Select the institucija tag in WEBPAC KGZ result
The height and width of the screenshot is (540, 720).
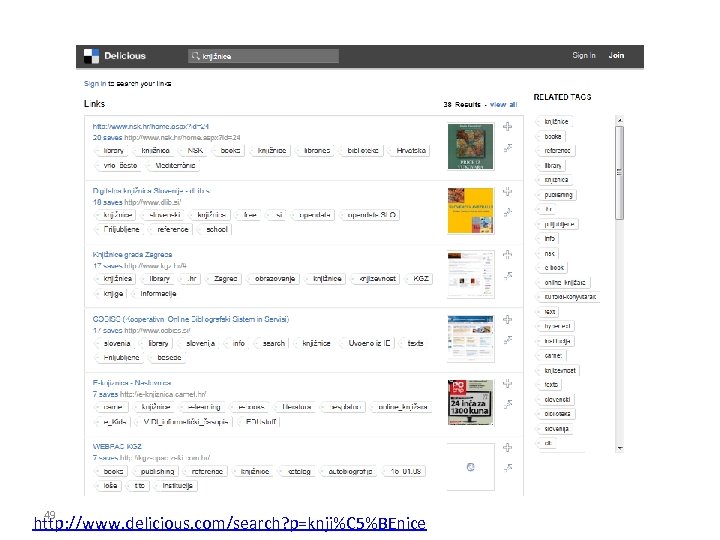pyautogui.click(x=175, y=486)
